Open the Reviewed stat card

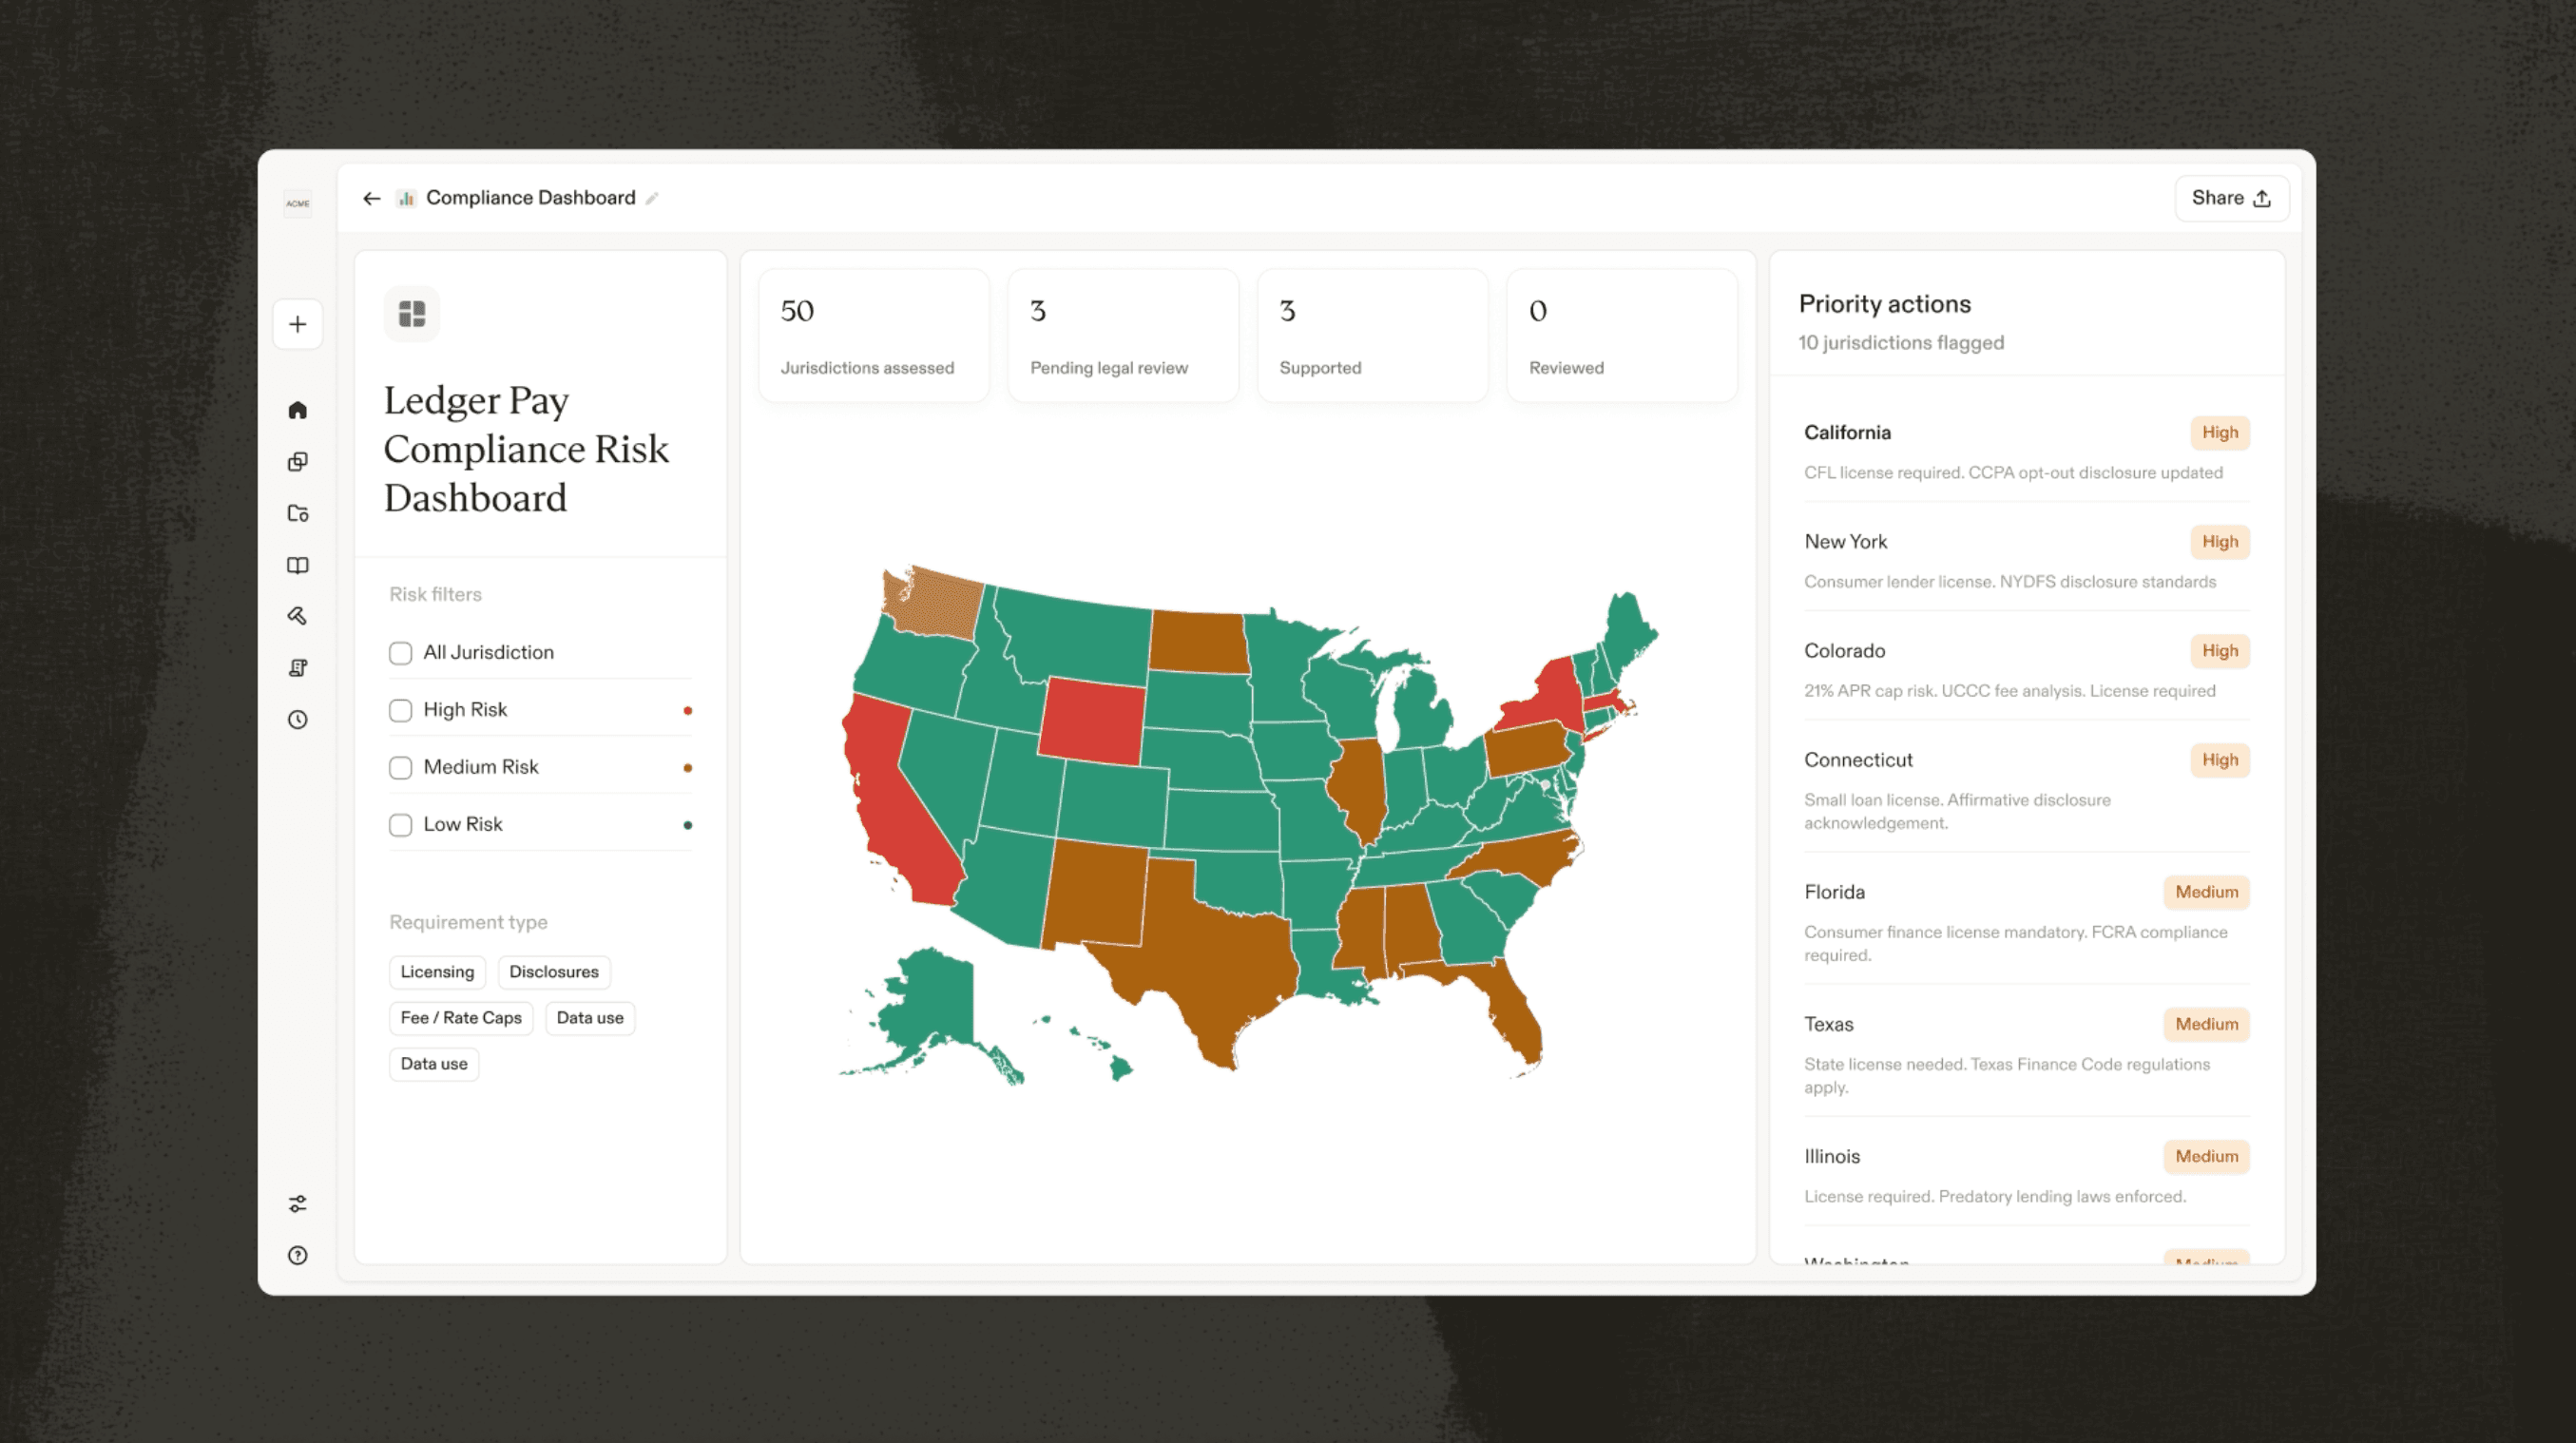pos(1622,336)
